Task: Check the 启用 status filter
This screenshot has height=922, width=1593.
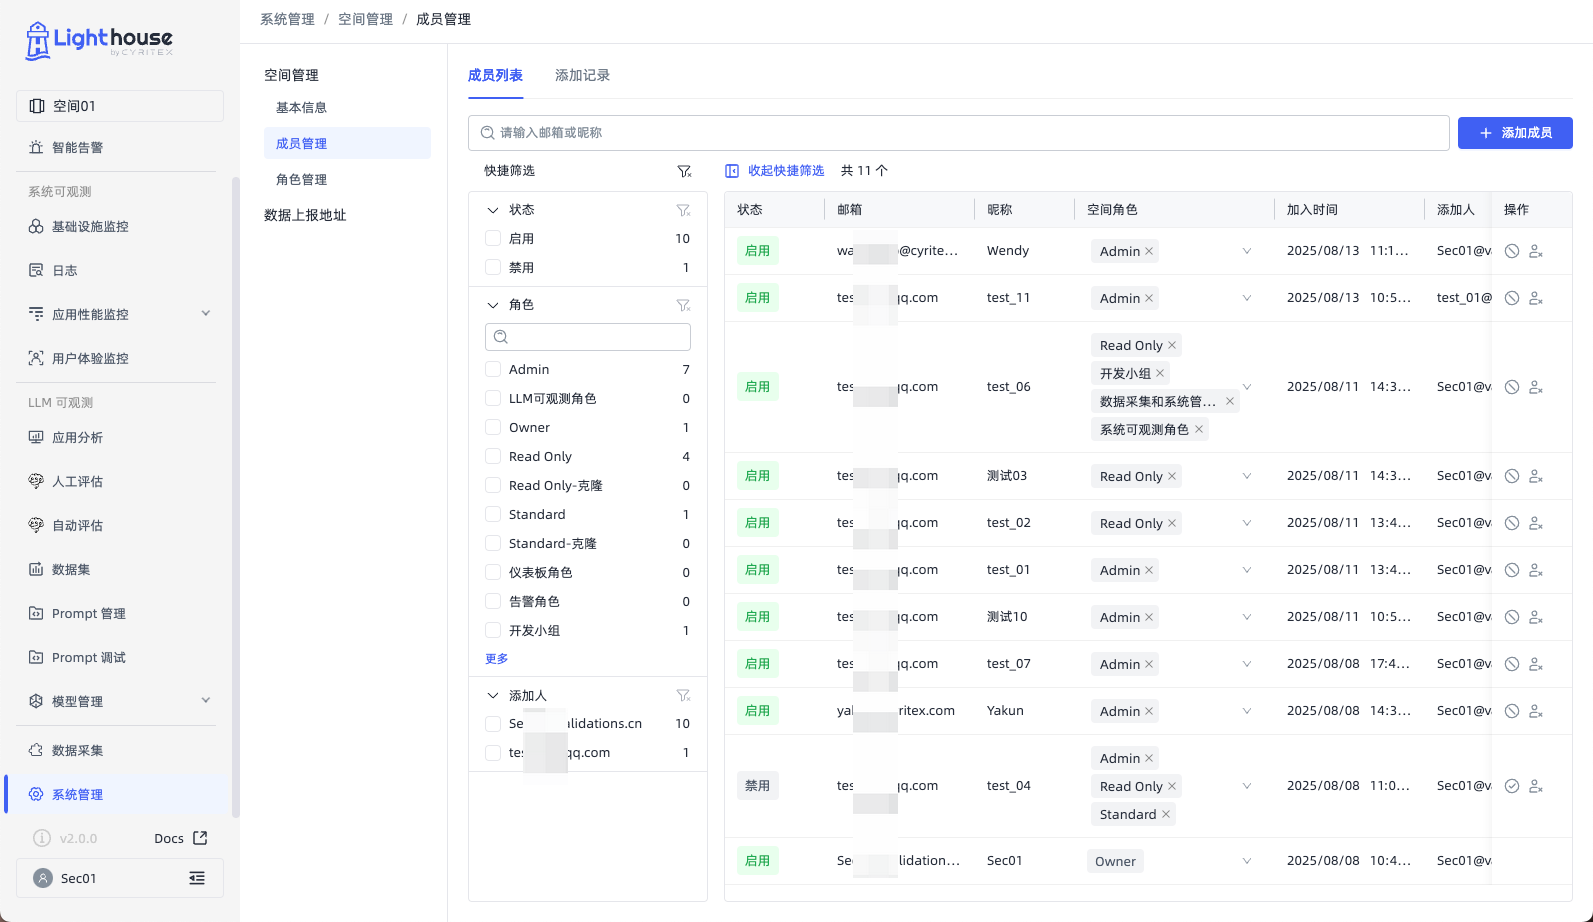Action: point(493,238)
